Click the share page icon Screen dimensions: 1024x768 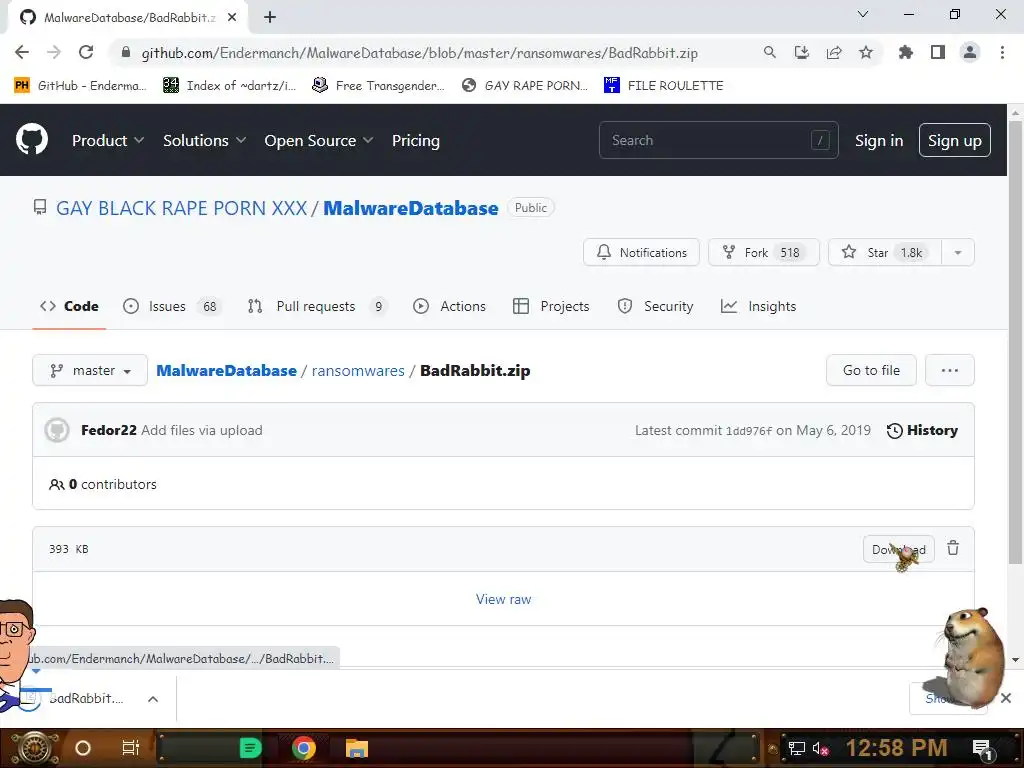834,52
